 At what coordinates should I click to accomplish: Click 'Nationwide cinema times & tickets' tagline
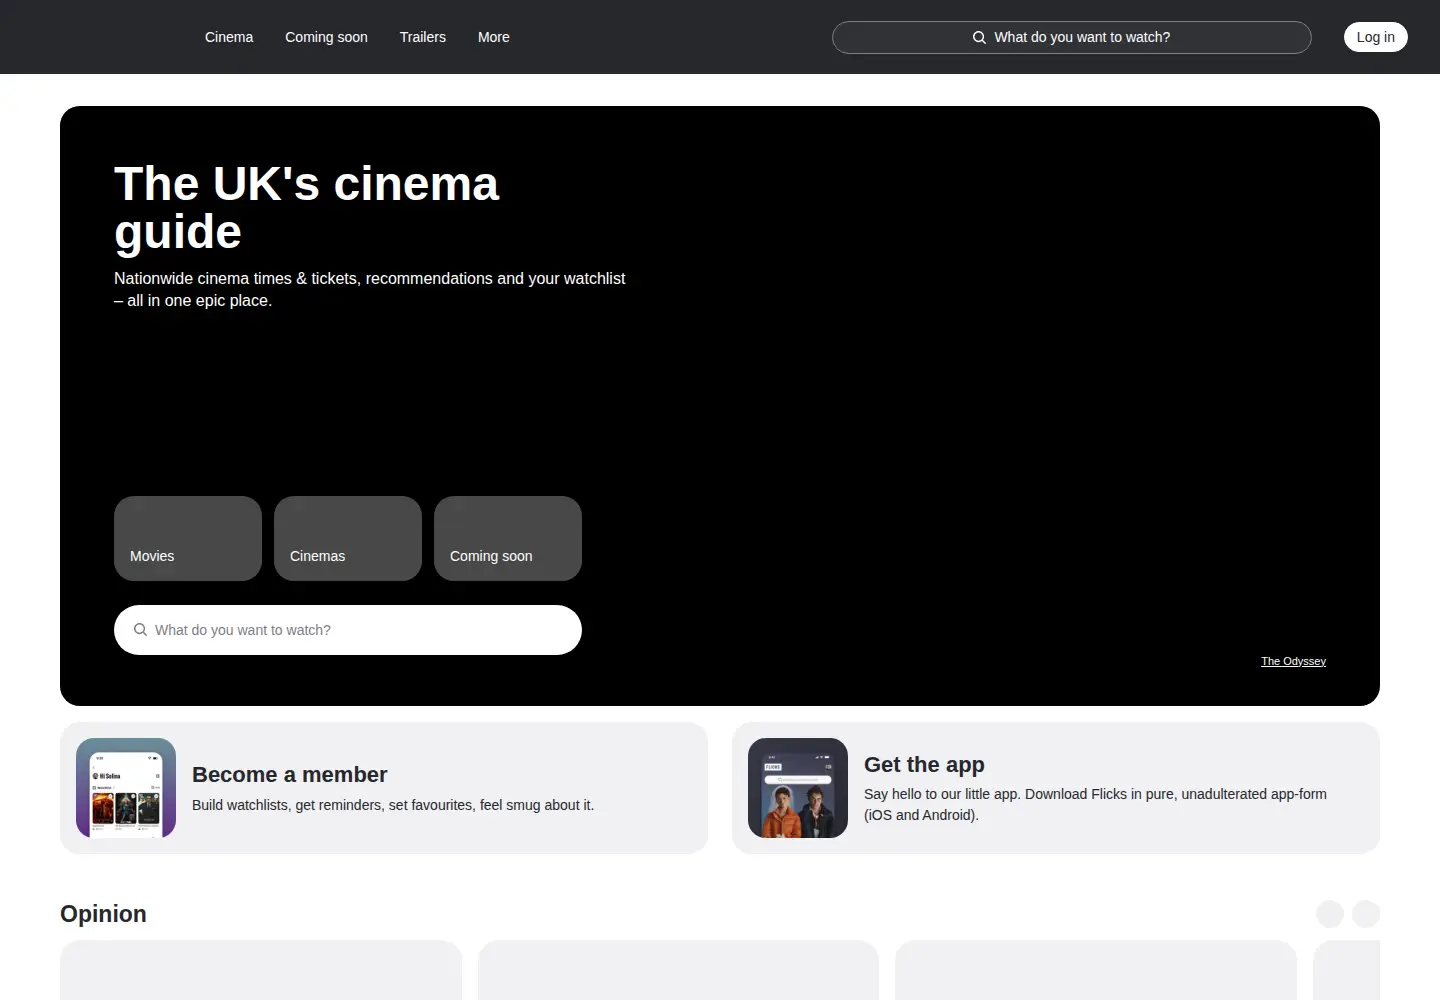pos(369,289)
